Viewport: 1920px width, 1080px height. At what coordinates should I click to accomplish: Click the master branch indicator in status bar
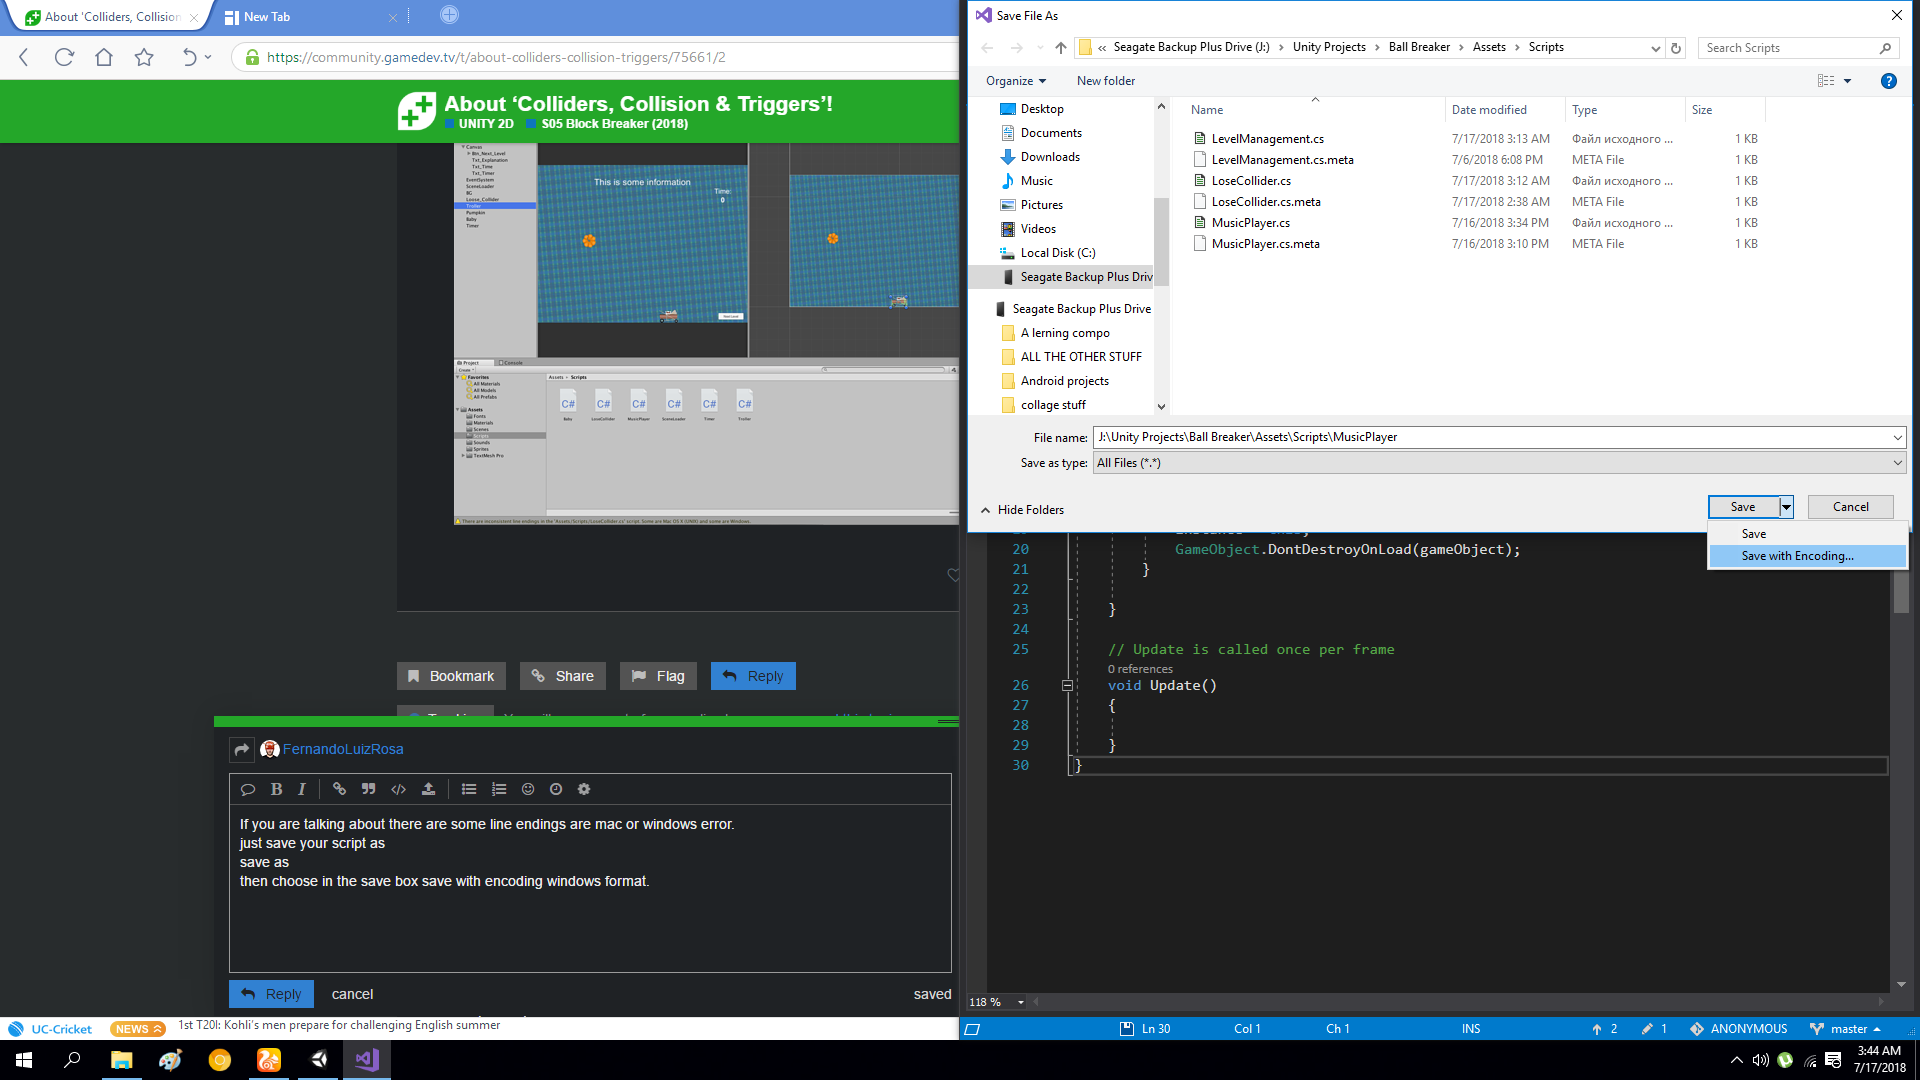[x=1846, y=1029]
